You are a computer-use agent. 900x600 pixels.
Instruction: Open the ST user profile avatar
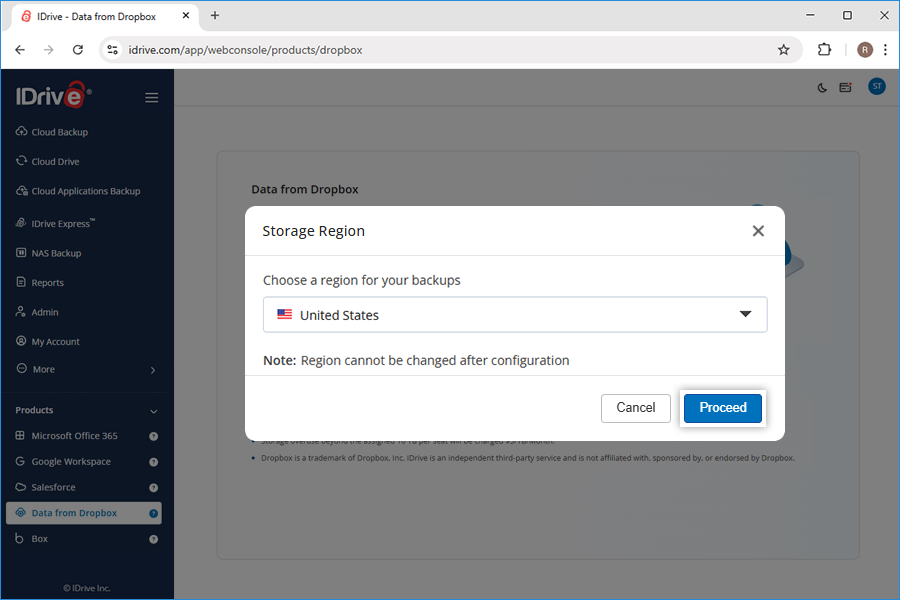pyautogui.click(x=876, y=87)
